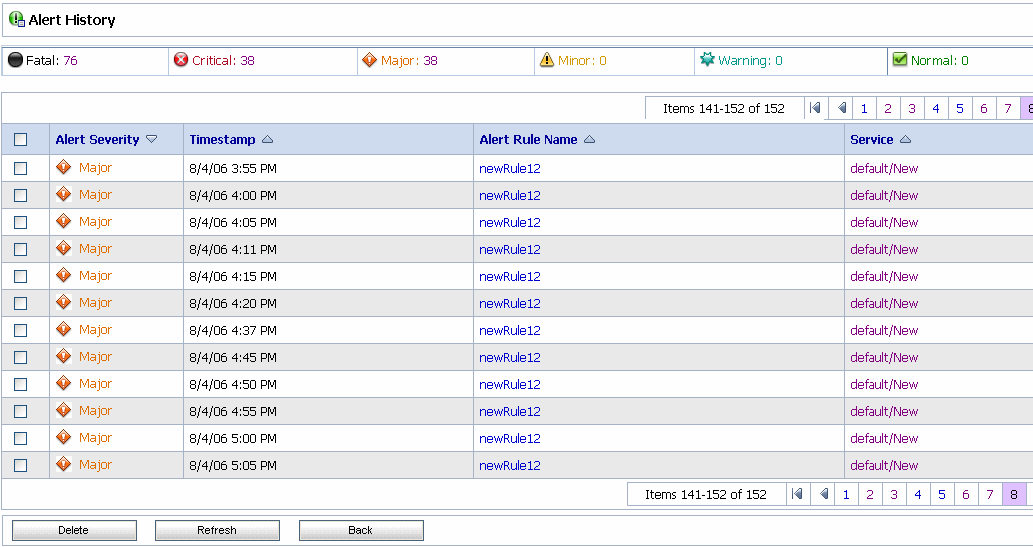Select the checkbox for 8/4/06 4:15 PM alert
1033x547 pixels.
(x=20, y=277)
